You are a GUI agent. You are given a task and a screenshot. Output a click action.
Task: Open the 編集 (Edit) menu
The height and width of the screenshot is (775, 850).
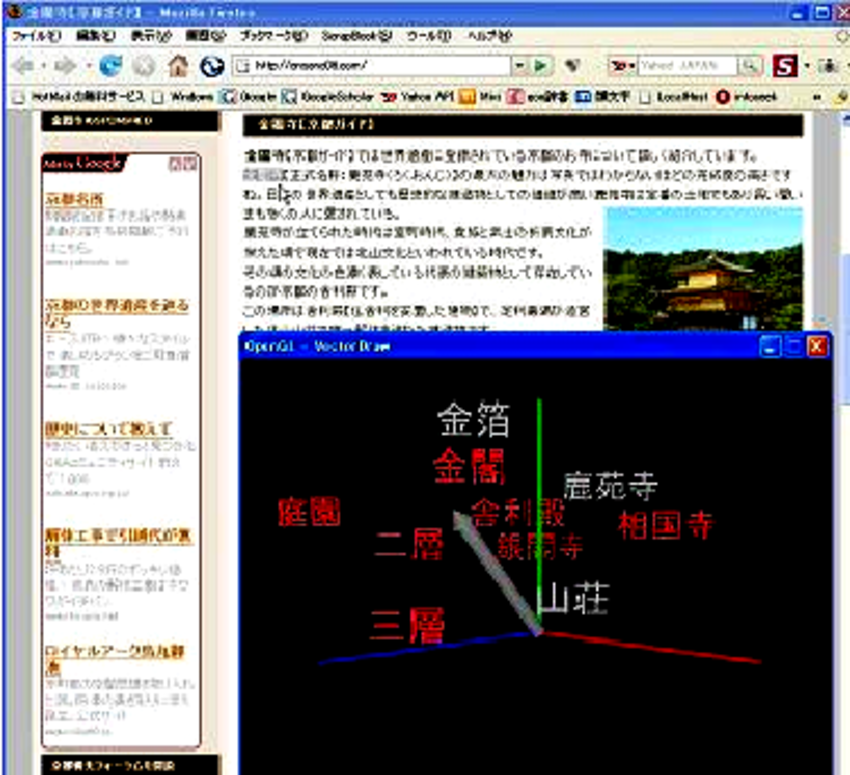click(x=96, y=36)
